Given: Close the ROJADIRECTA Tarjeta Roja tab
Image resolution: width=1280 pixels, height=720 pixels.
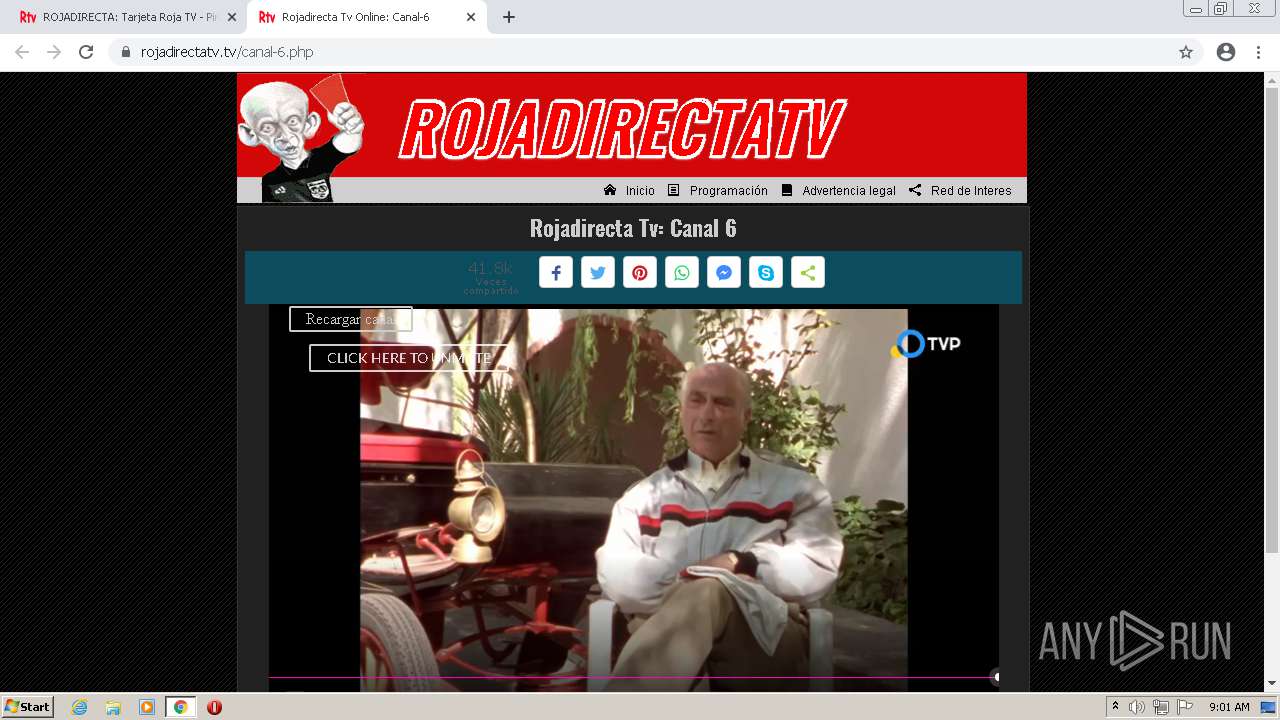Looking at the screenshot, I should [x=231, y=17].
